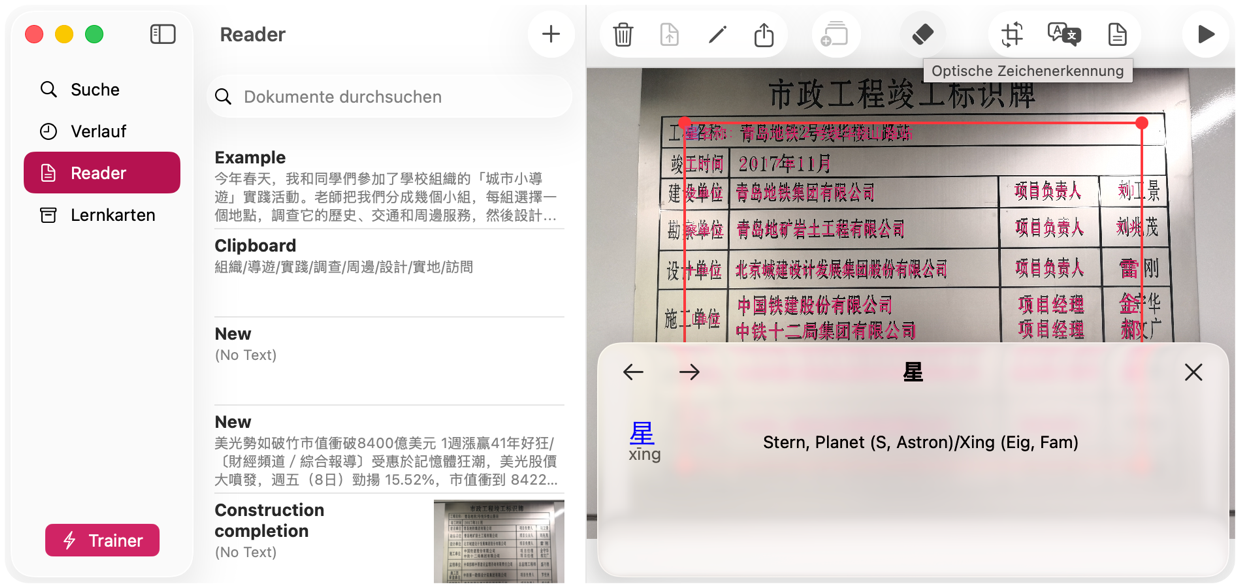This screenshot has height=588, width=1240.
Task: Click the 星 headword in popup title
Action: click(913, 373)
